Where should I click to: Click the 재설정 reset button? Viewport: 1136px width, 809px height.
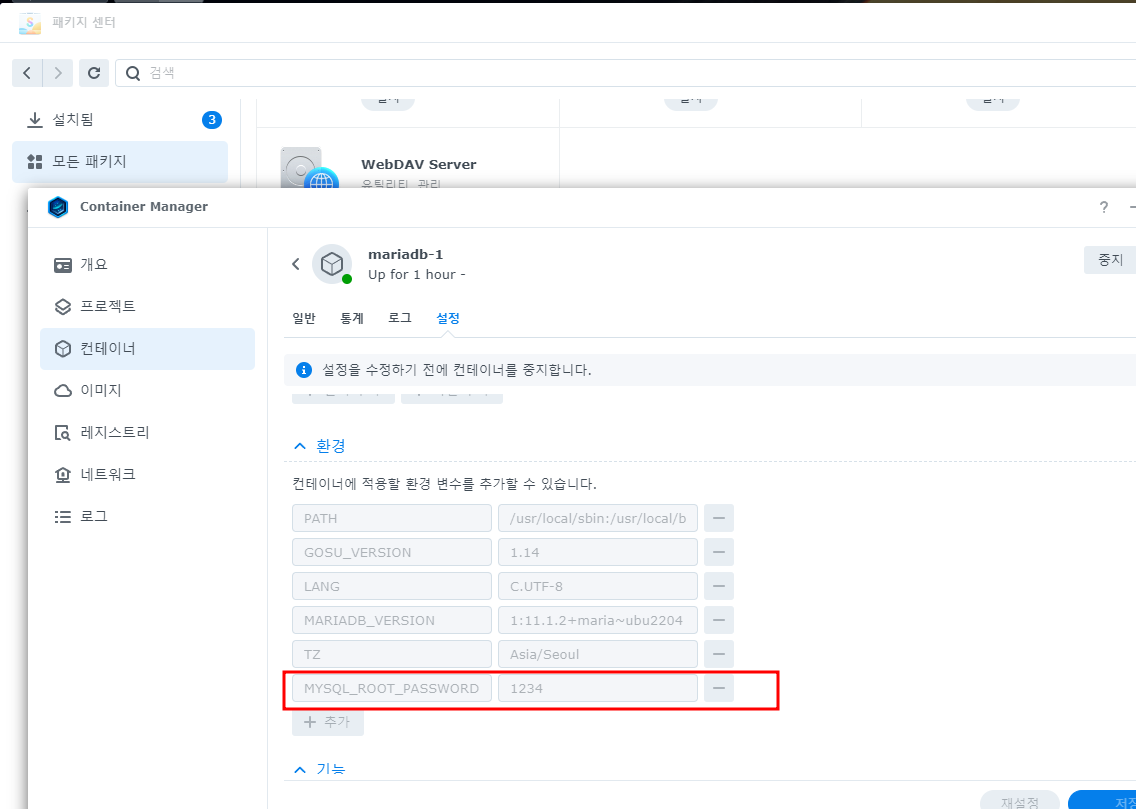click(1020, 802)
